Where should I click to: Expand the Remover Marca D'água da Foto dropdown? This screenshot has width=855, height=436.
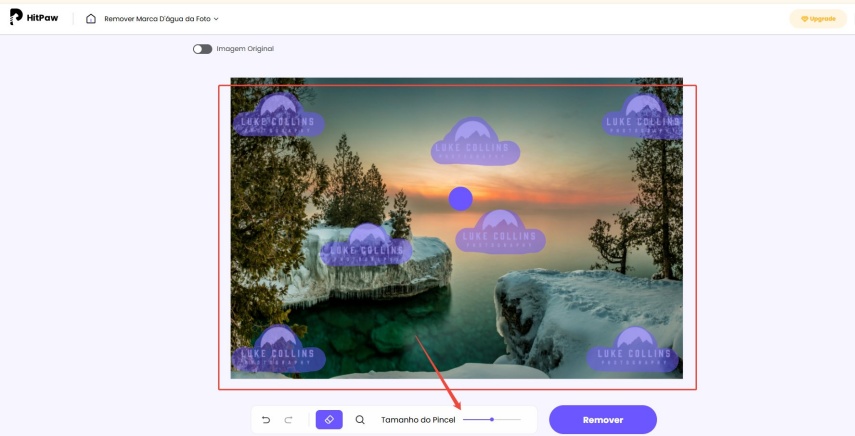[x=161, y=19]
